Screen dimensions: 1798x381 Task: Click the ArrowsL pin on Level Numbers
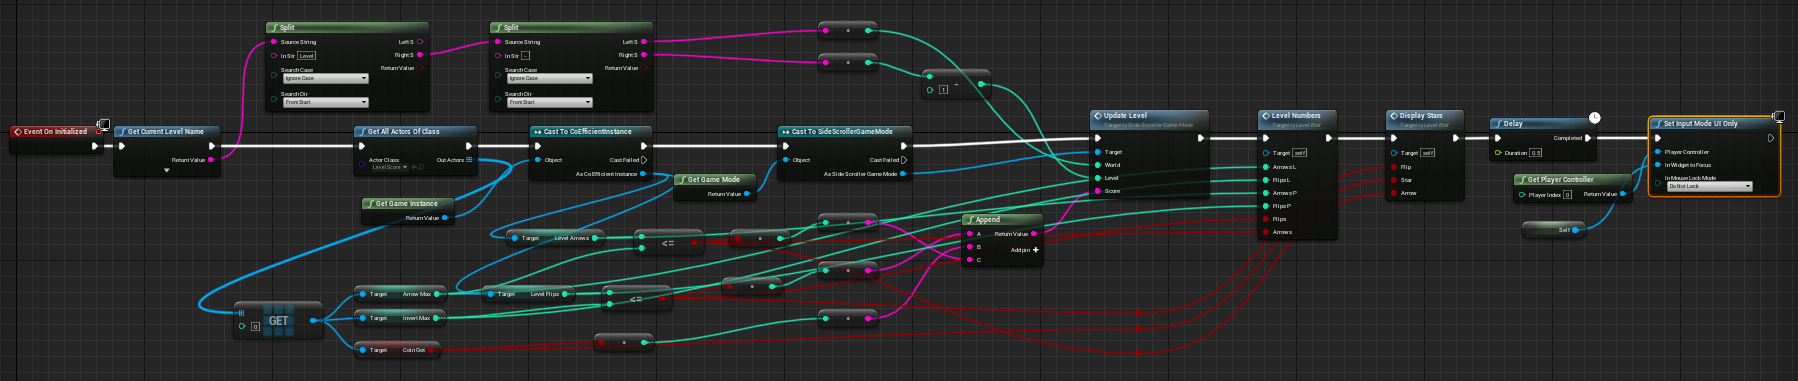(1266, 167)
